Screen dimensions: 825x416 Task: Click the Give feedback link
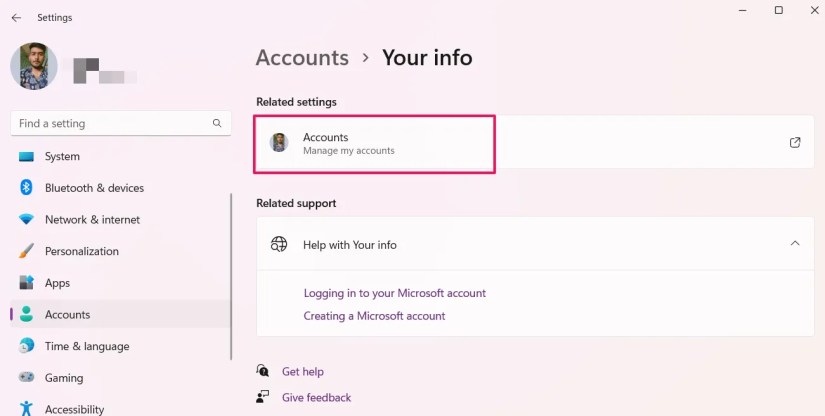tap(316, 398)
